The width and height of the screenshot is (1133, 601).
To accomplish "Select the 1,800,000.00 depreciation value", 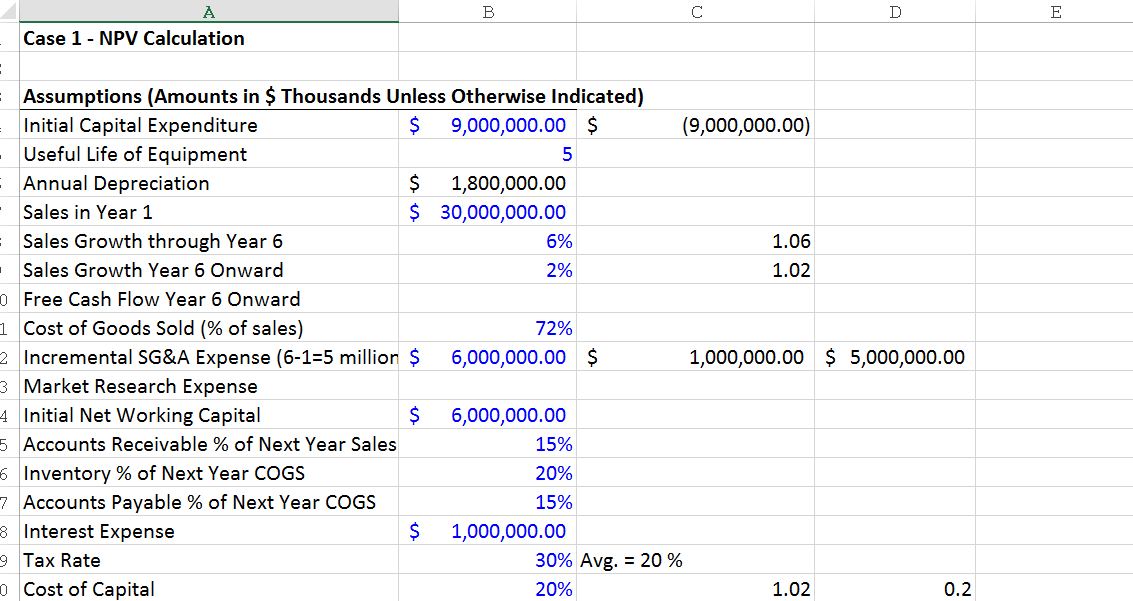I will tap(488, 183).
